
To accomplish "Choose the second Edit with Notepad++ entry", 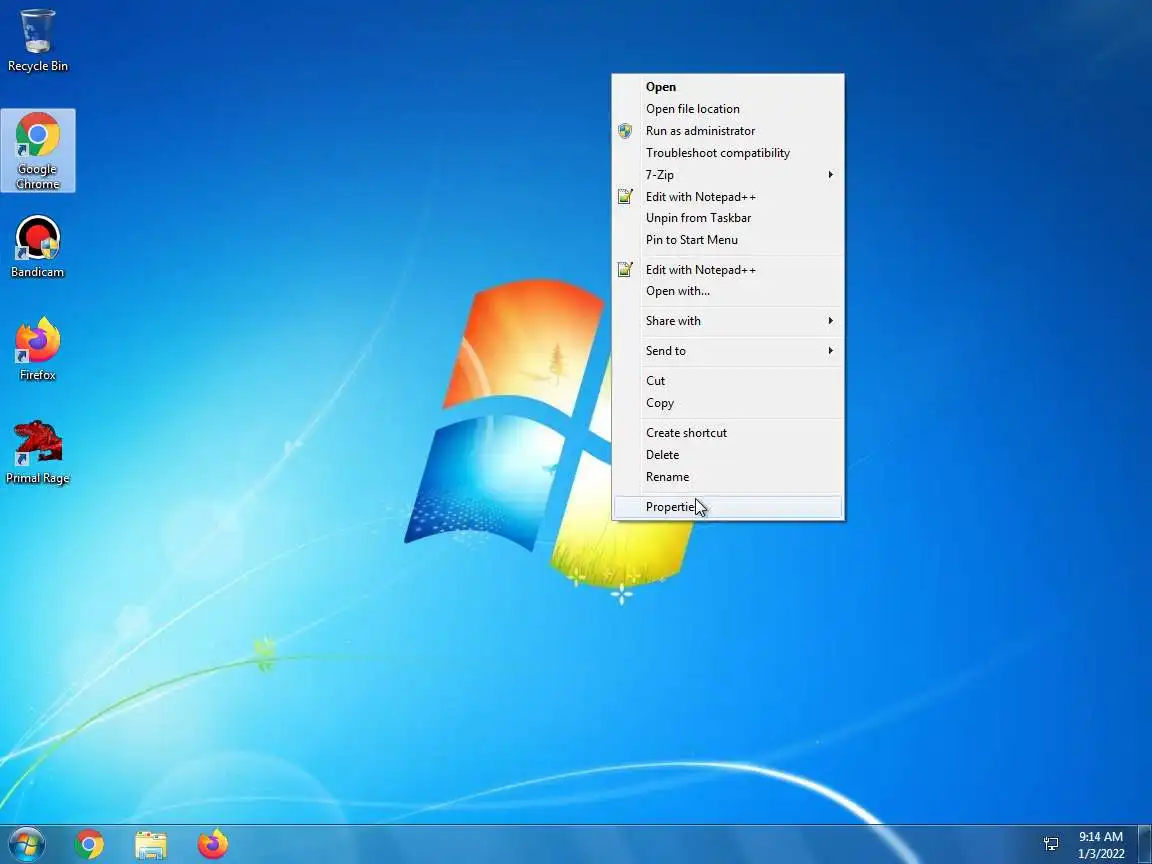I will point(727,270).
